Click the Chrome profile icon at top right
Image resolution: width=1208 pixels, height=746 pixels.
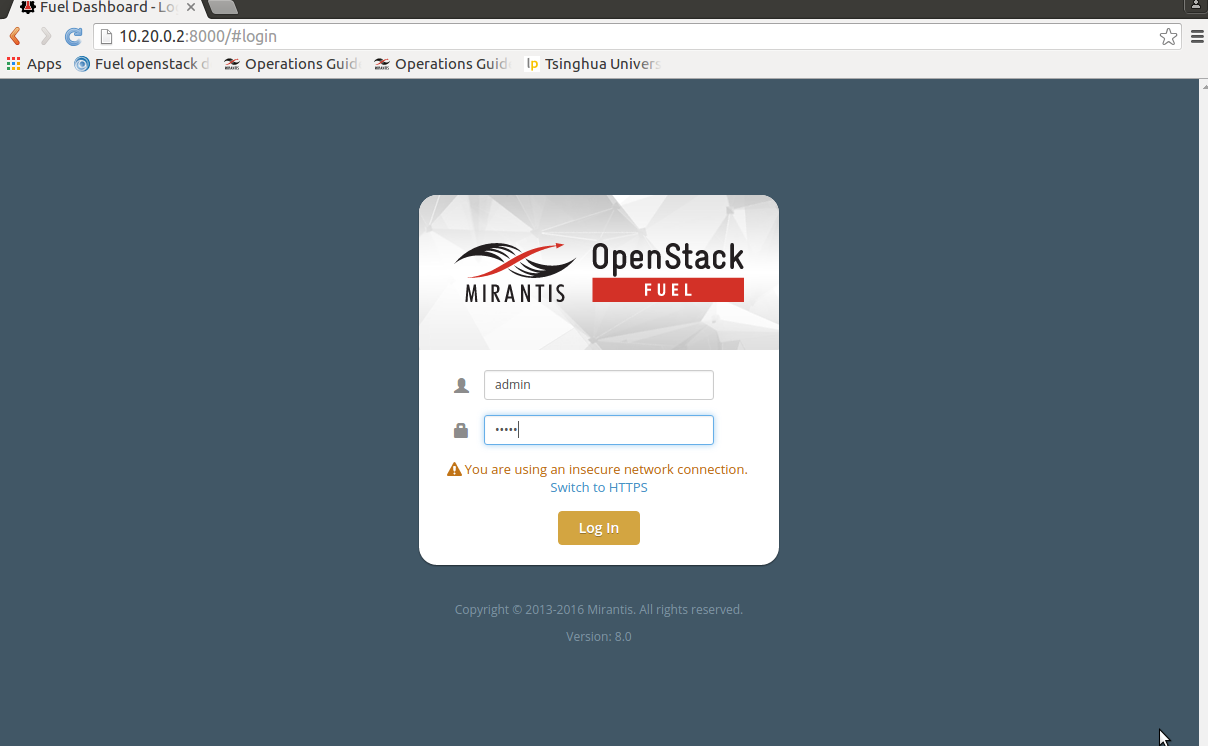1195,5
